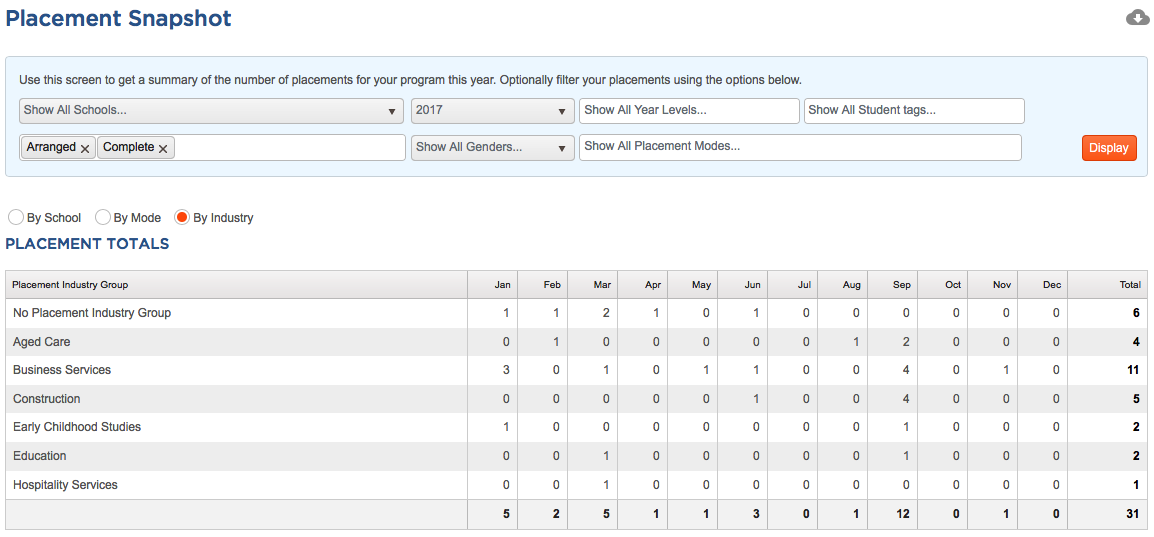Click the Construction row label
Screen dimensions: 1154x537
pyautogui.click(x=46, y=399)
